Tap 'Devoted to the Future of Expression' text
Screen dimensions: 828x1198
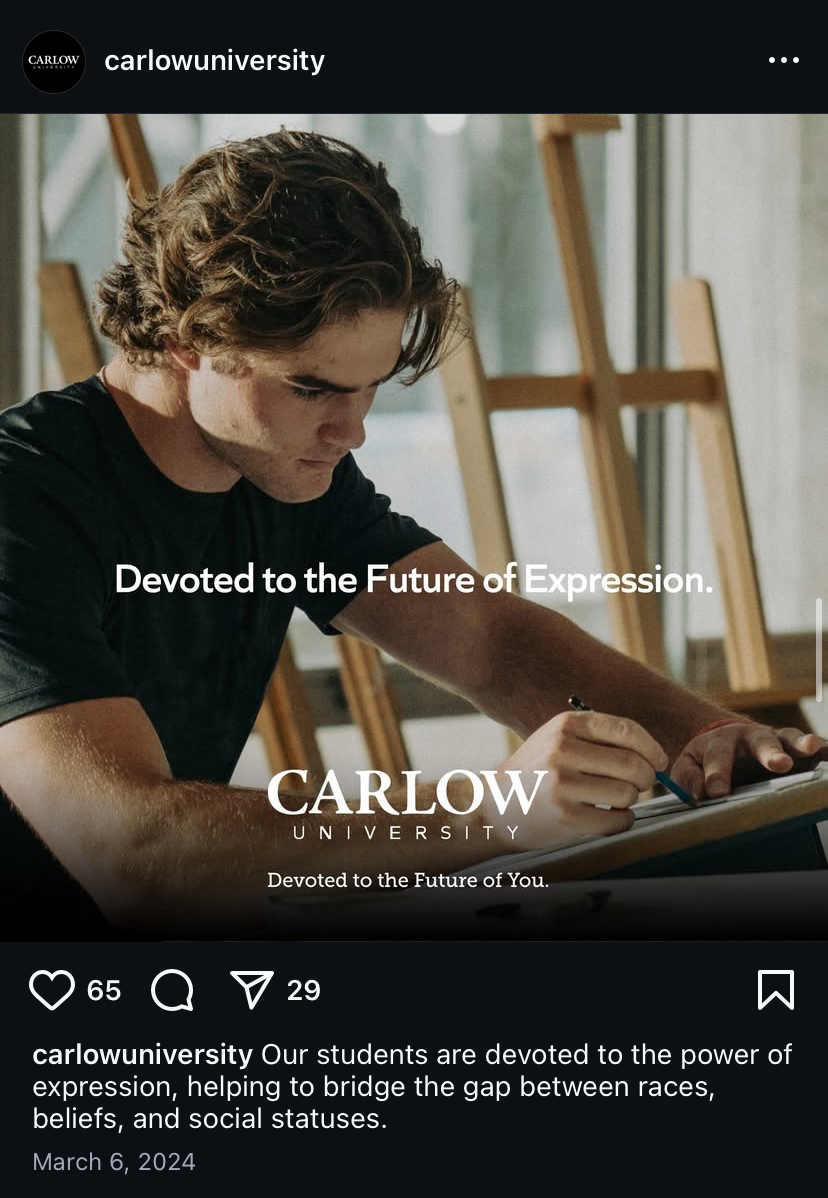[x=413, y=581]
